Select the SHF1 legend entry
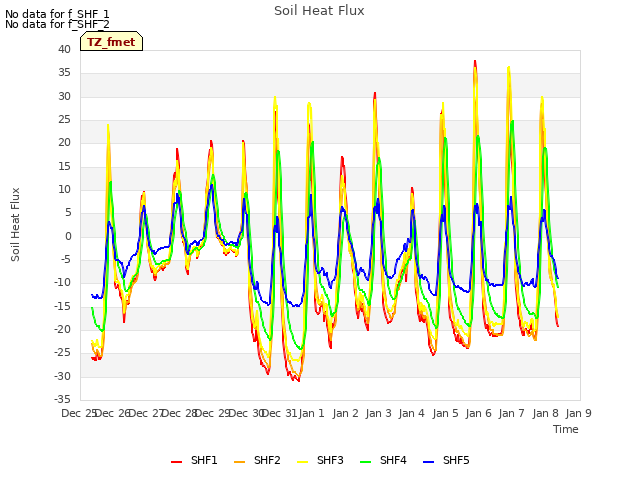This screenshot has width=640, height=480. point(194,460)
